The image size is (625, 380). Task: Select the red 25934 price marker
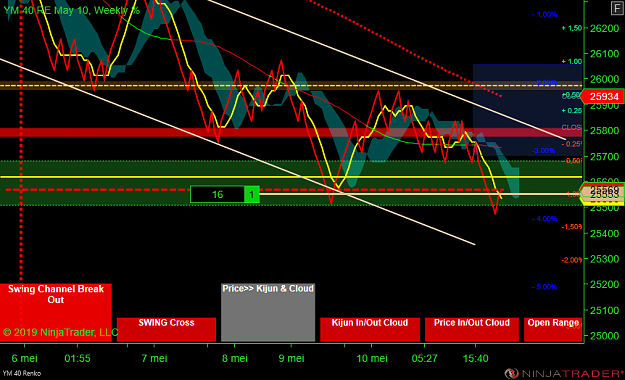coord(603,96)
